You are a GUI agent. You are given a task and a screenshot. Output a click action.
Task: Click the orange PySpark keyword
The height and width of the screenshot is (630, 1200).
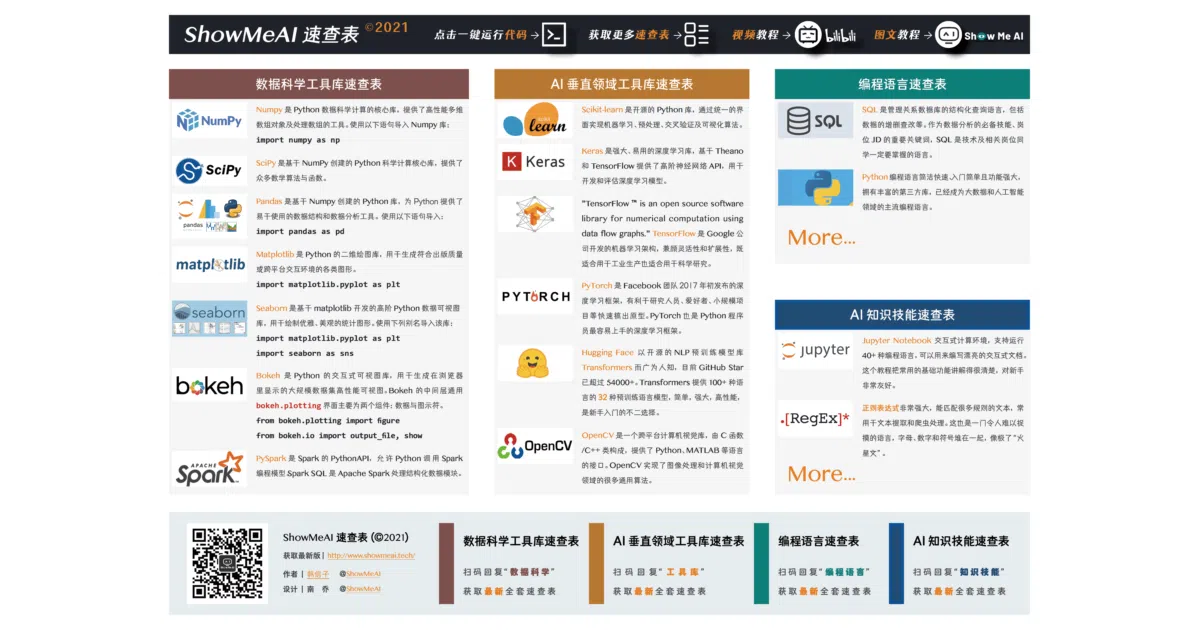coord(271,458)
